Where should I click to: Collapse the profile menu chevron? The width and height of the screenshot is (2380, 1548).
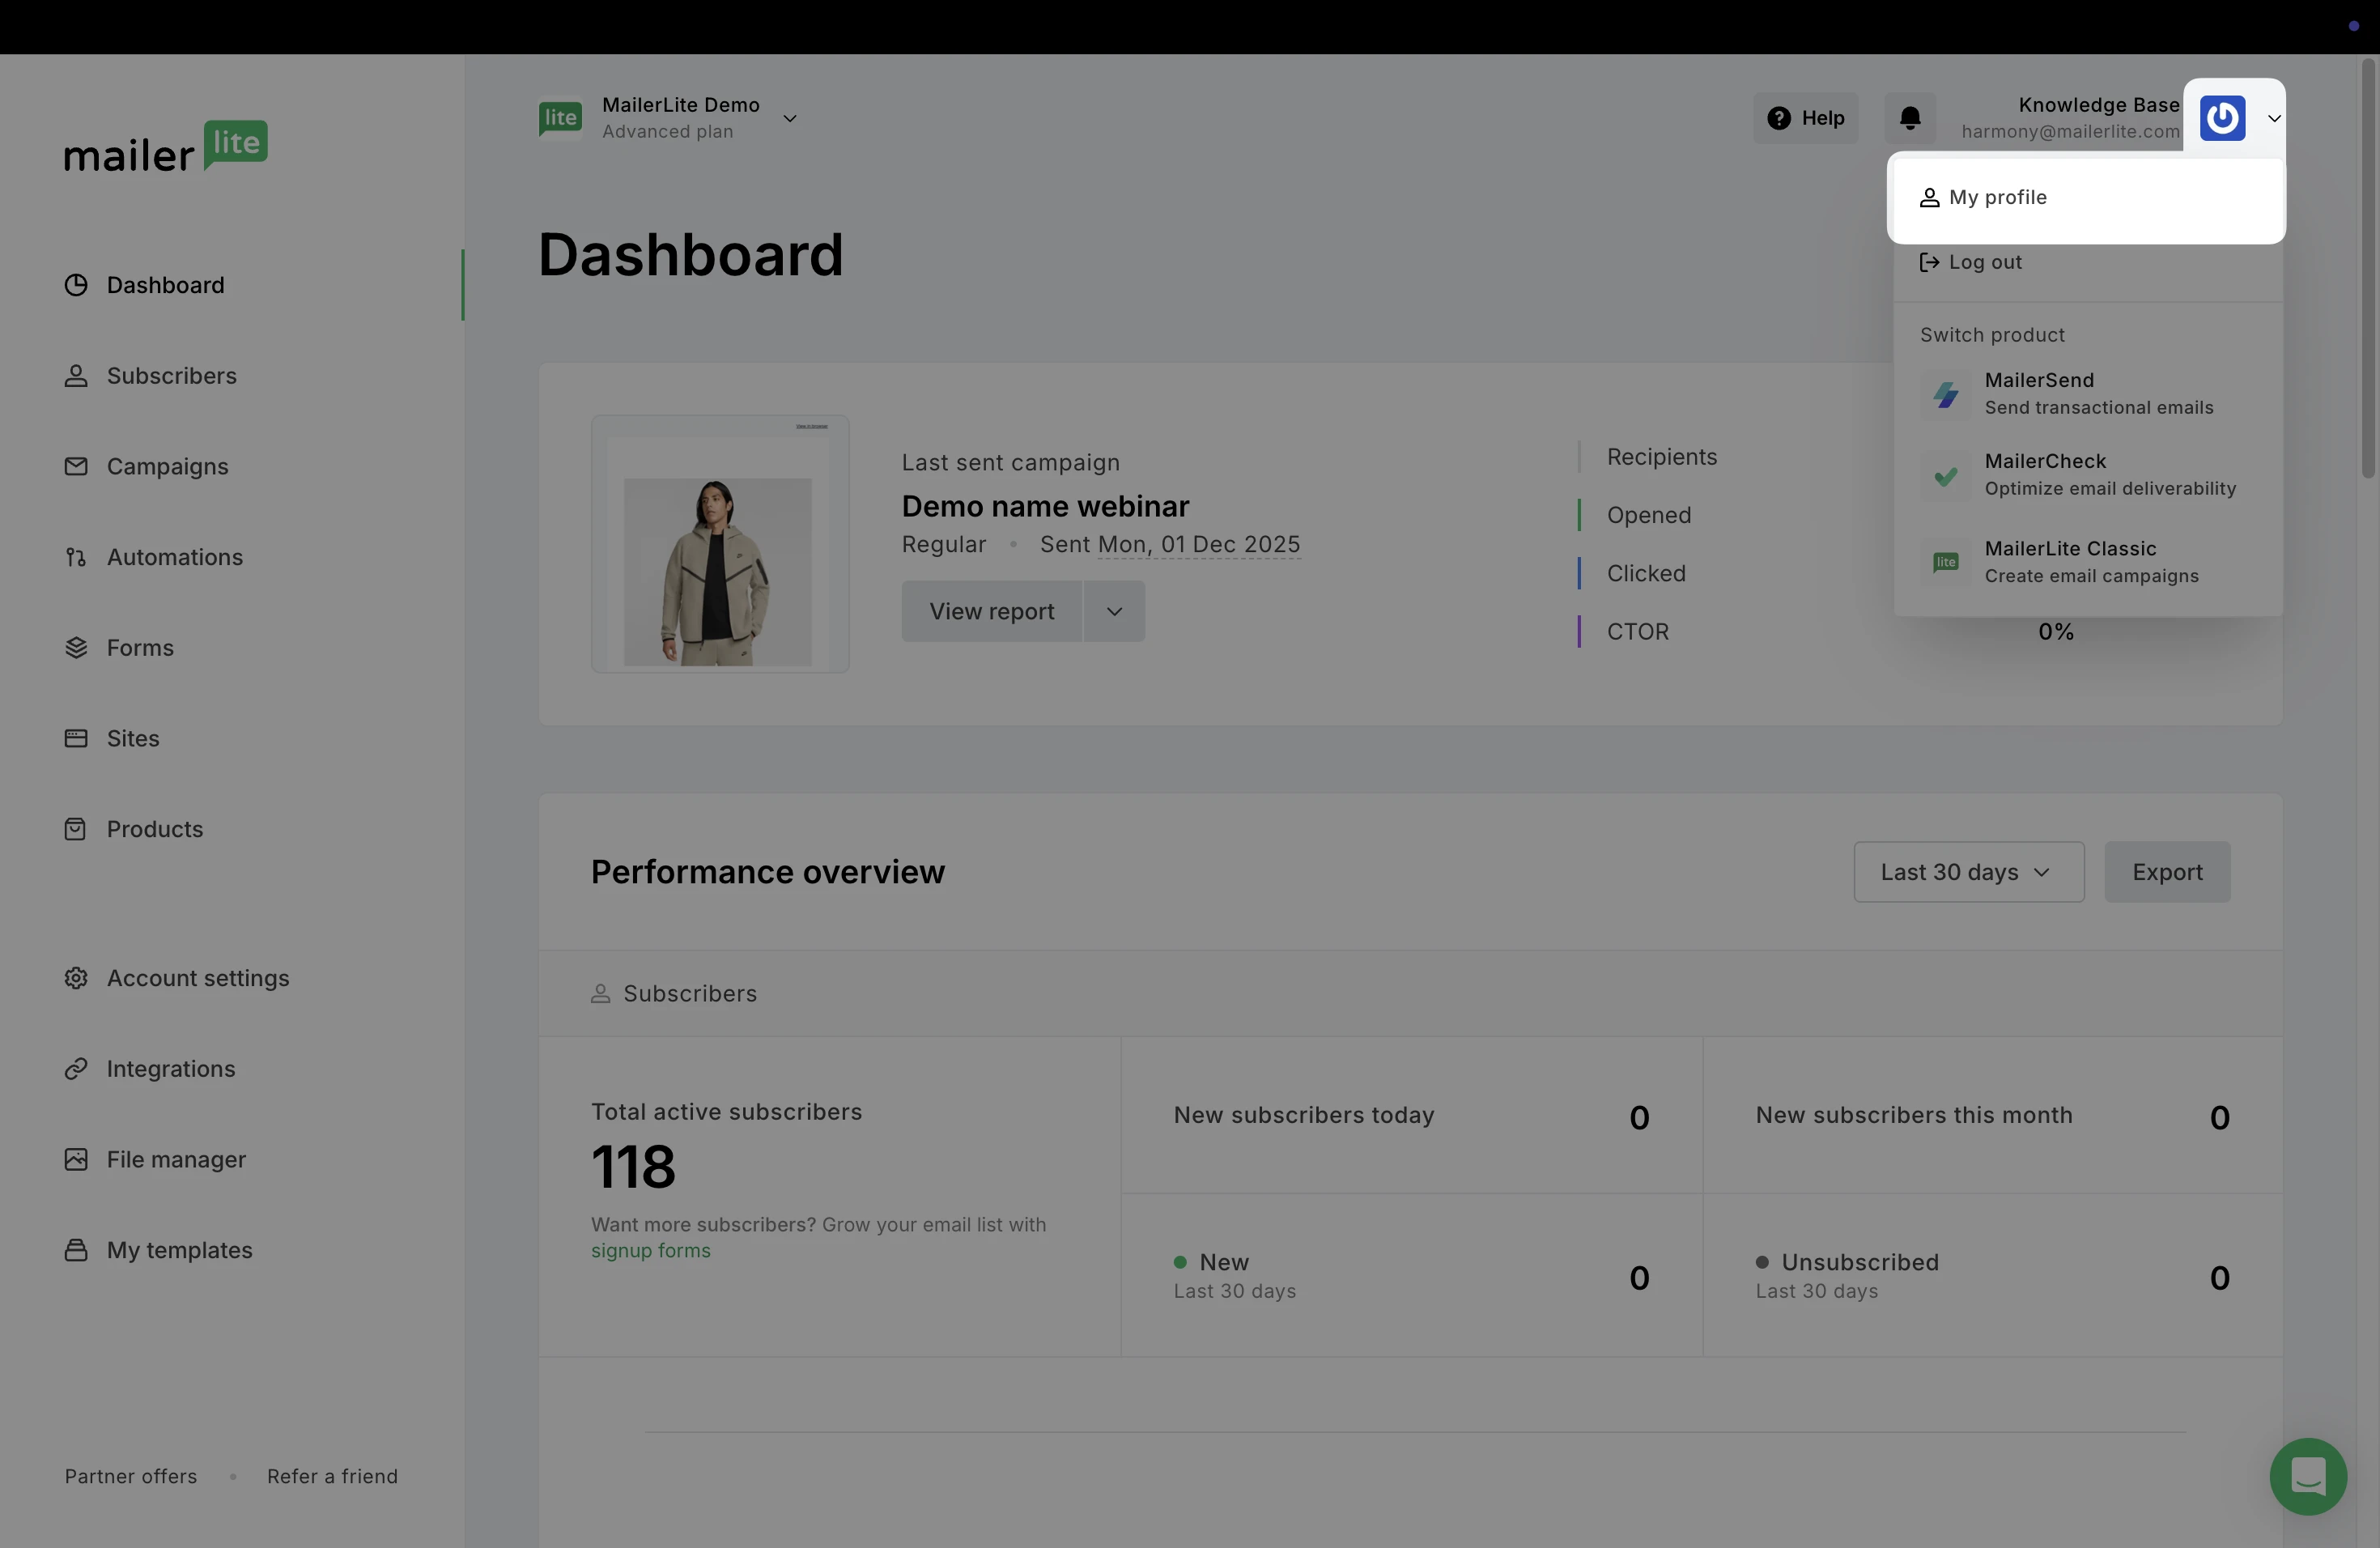tap(2273, 118)
